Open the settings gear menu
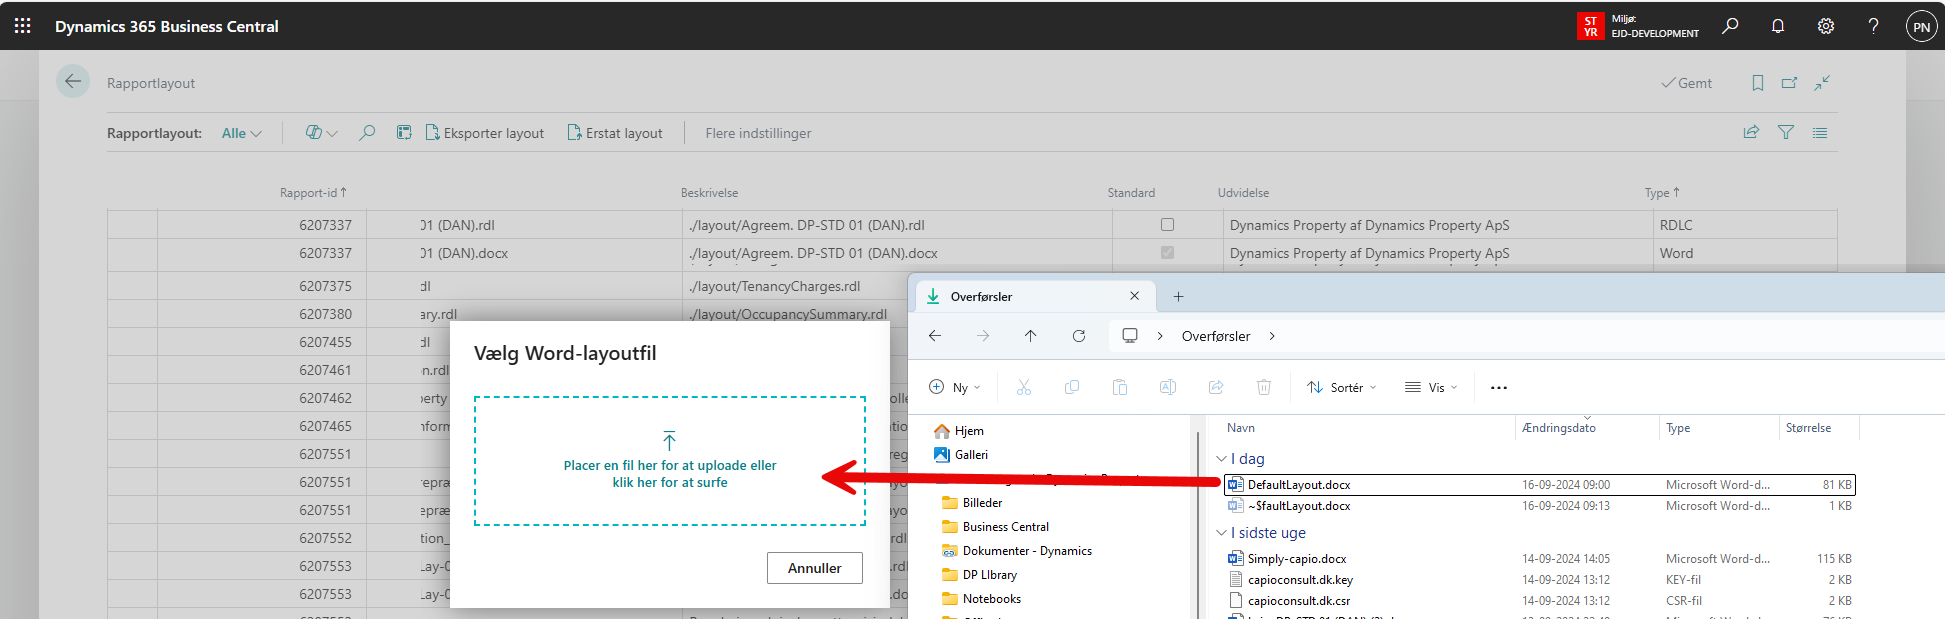1945x619 pixels. tap(1826, 26)
